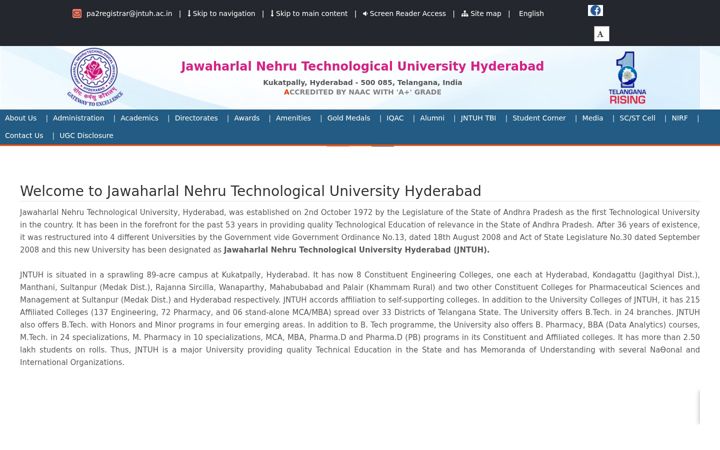Open the Facebook page icon
This screenshot has width=720, height=450.
coord(595,10)
